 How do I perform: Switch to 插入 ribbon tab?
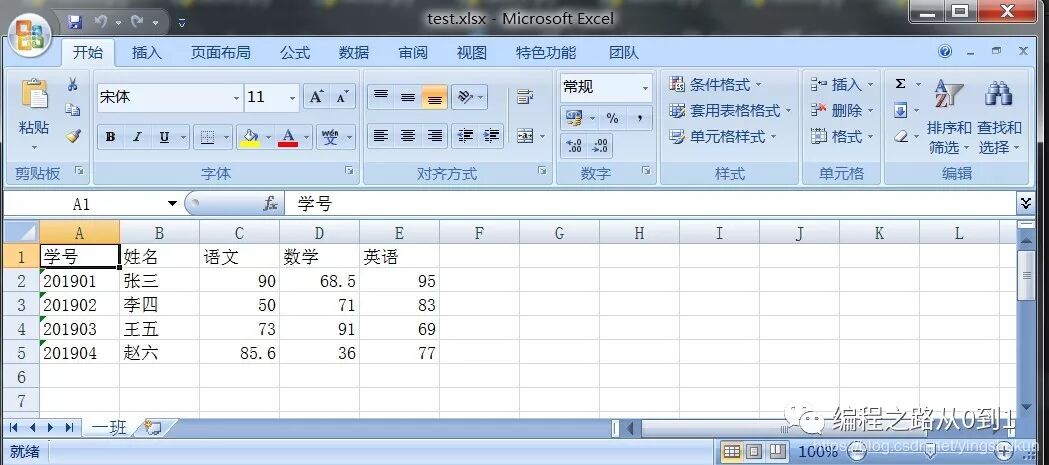click(147, 52)
